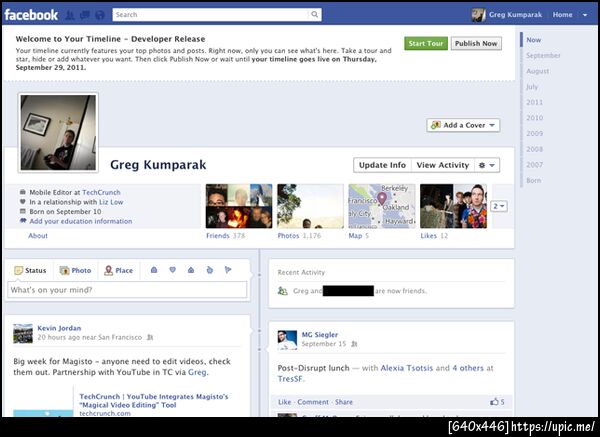The height and width of the screenshot is (437, 600).
Task: Open TechCrunch YouTube Magisto article link
Action: click(x=153, y=401)
